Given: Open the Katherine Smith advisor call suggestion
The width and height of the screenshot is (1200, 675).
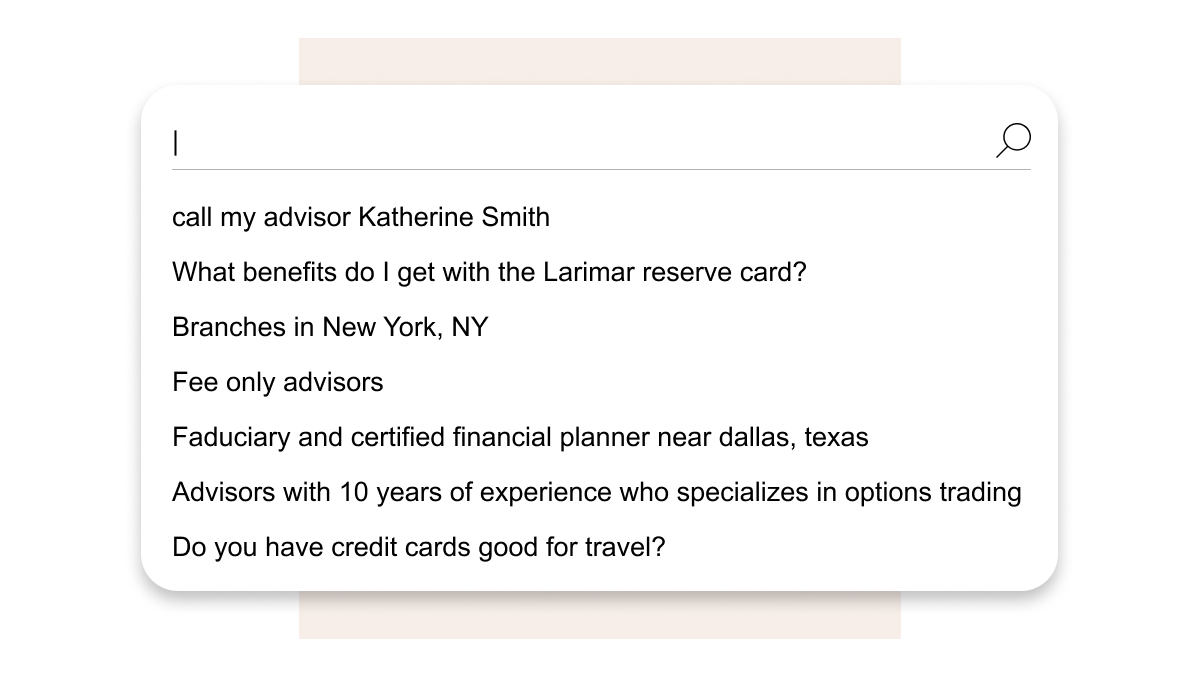Looking at the screenshot, I should (361, 217).
